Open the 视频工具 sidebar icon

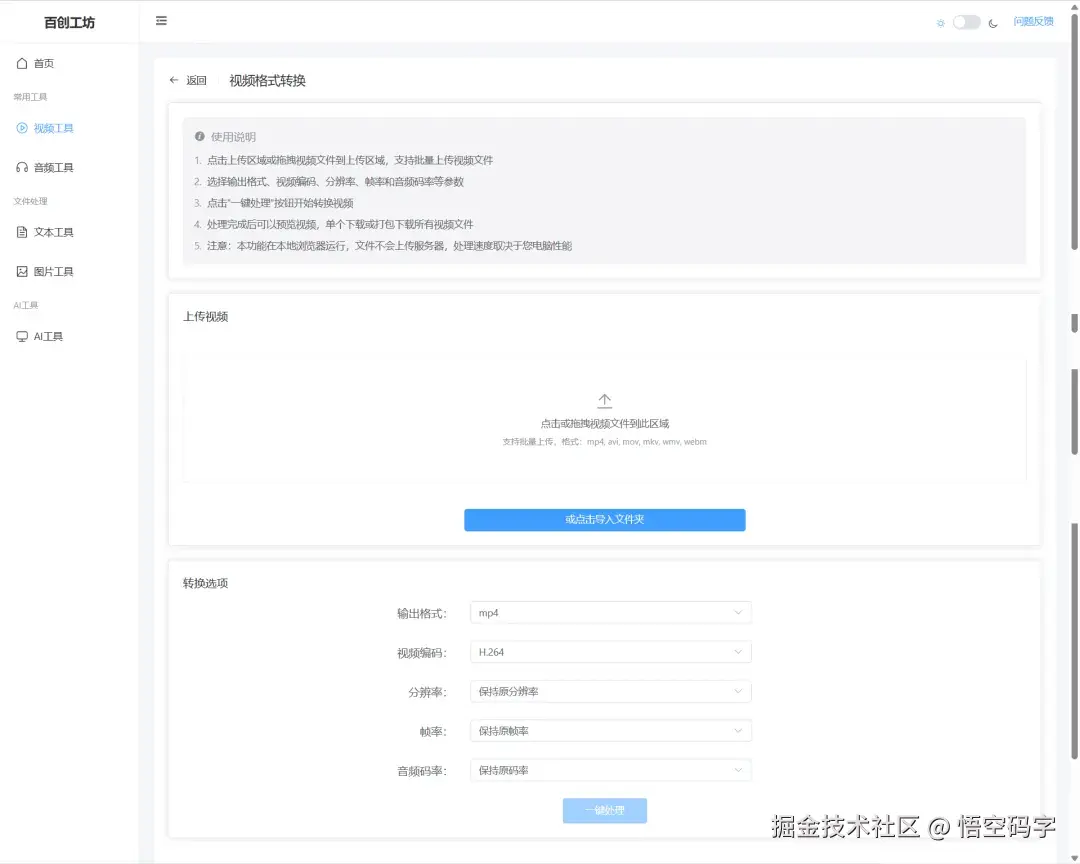24,128
